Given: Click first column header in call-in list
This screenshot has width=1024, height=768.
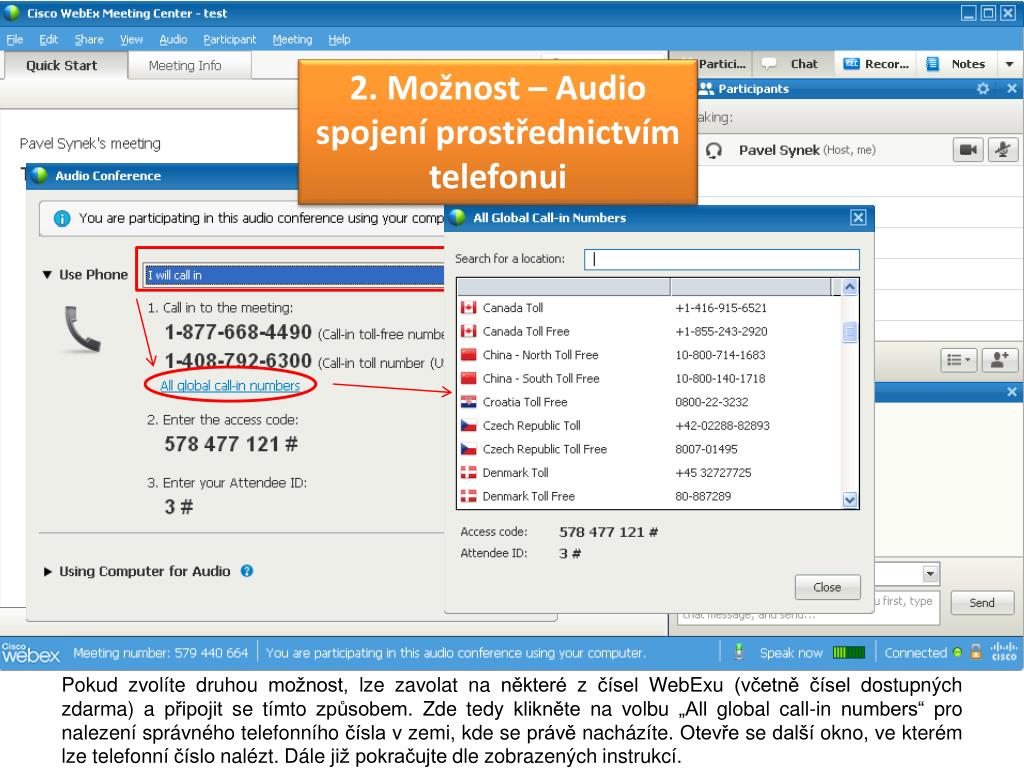Looking at the screenshot, I should click(x=564, y=286).
